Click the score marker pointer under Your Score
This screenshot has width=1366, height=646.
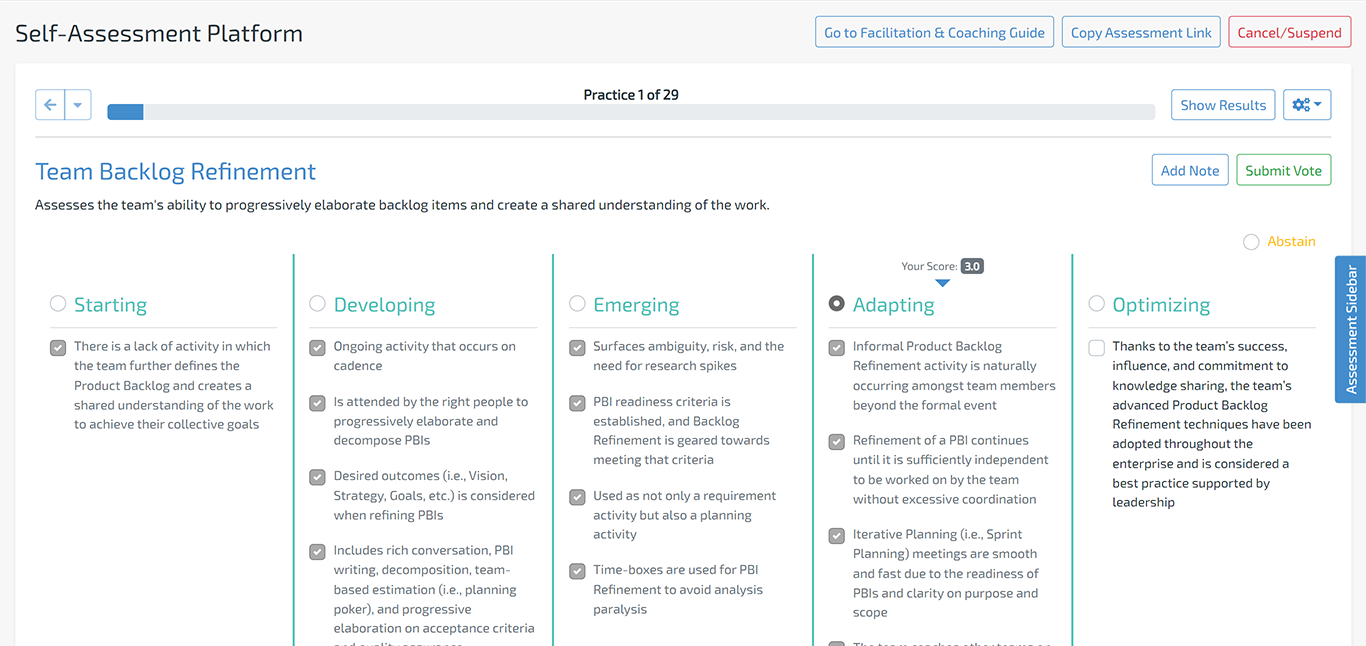tap(942, 282)
